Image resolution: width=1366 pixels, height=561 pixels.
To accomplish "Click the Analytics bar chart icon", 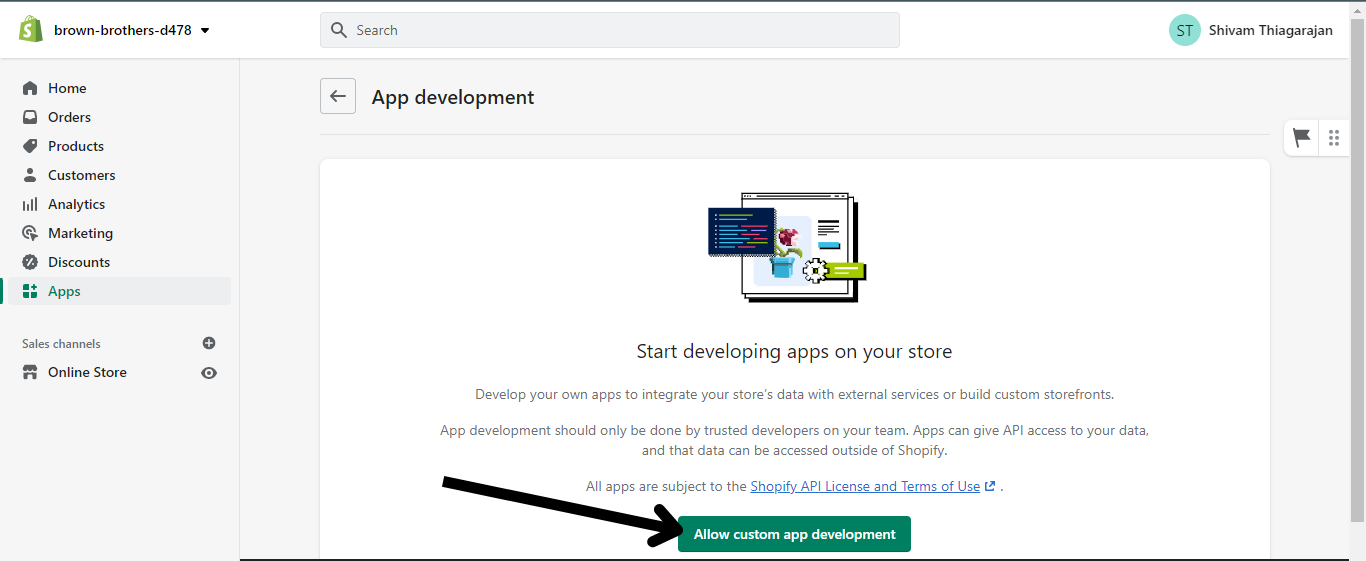I will pyautogui.click(x=30, y=204).
